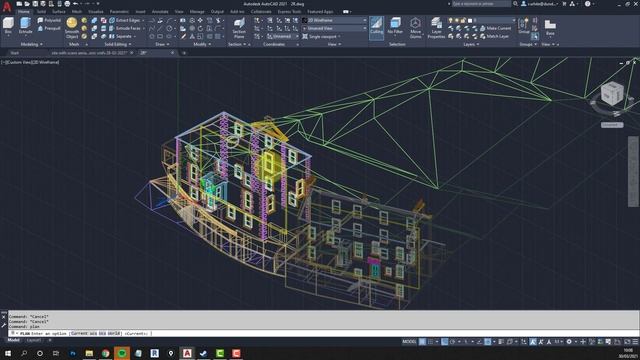The height and width of the screenshot is (360, 640).
Task: Click the Extract Edges tool
Action: pos(125,20)
